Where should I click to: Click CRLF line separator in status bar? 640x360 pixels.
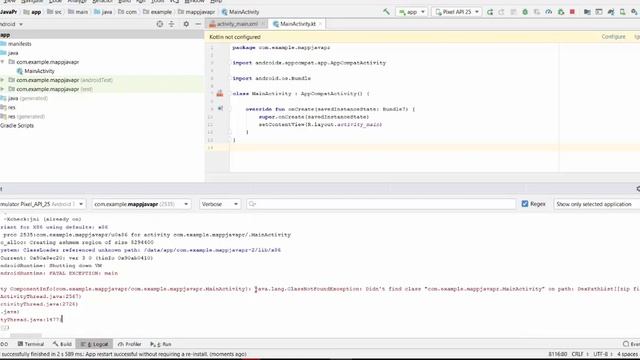click(578, 354)
